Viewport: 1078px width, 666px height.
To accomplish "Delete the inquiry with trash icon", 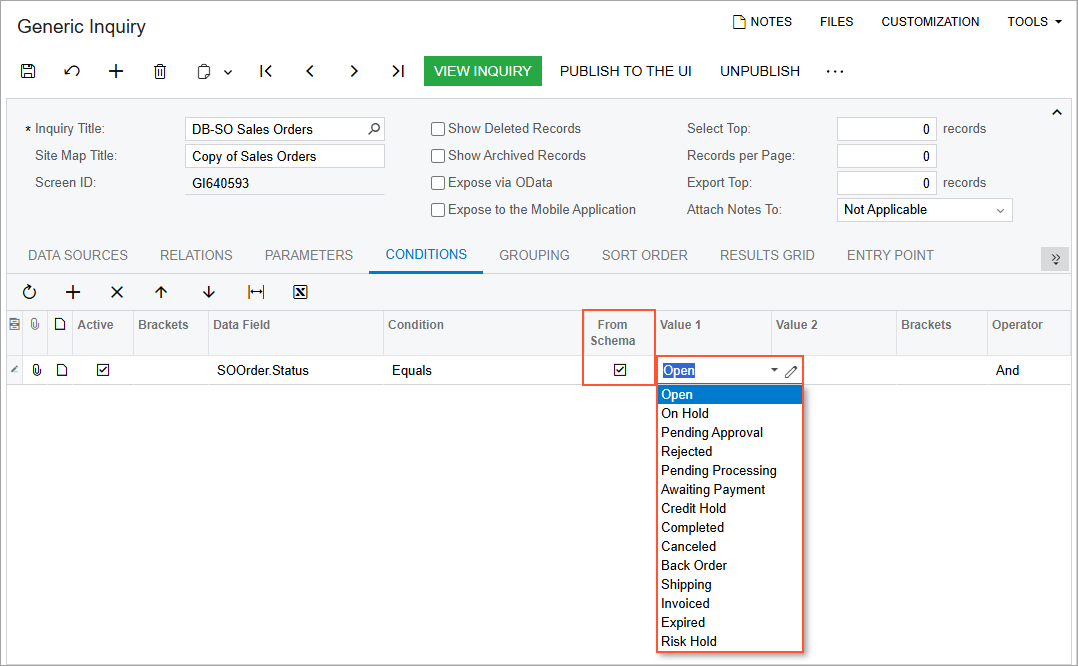I will (x=160, y=71).
